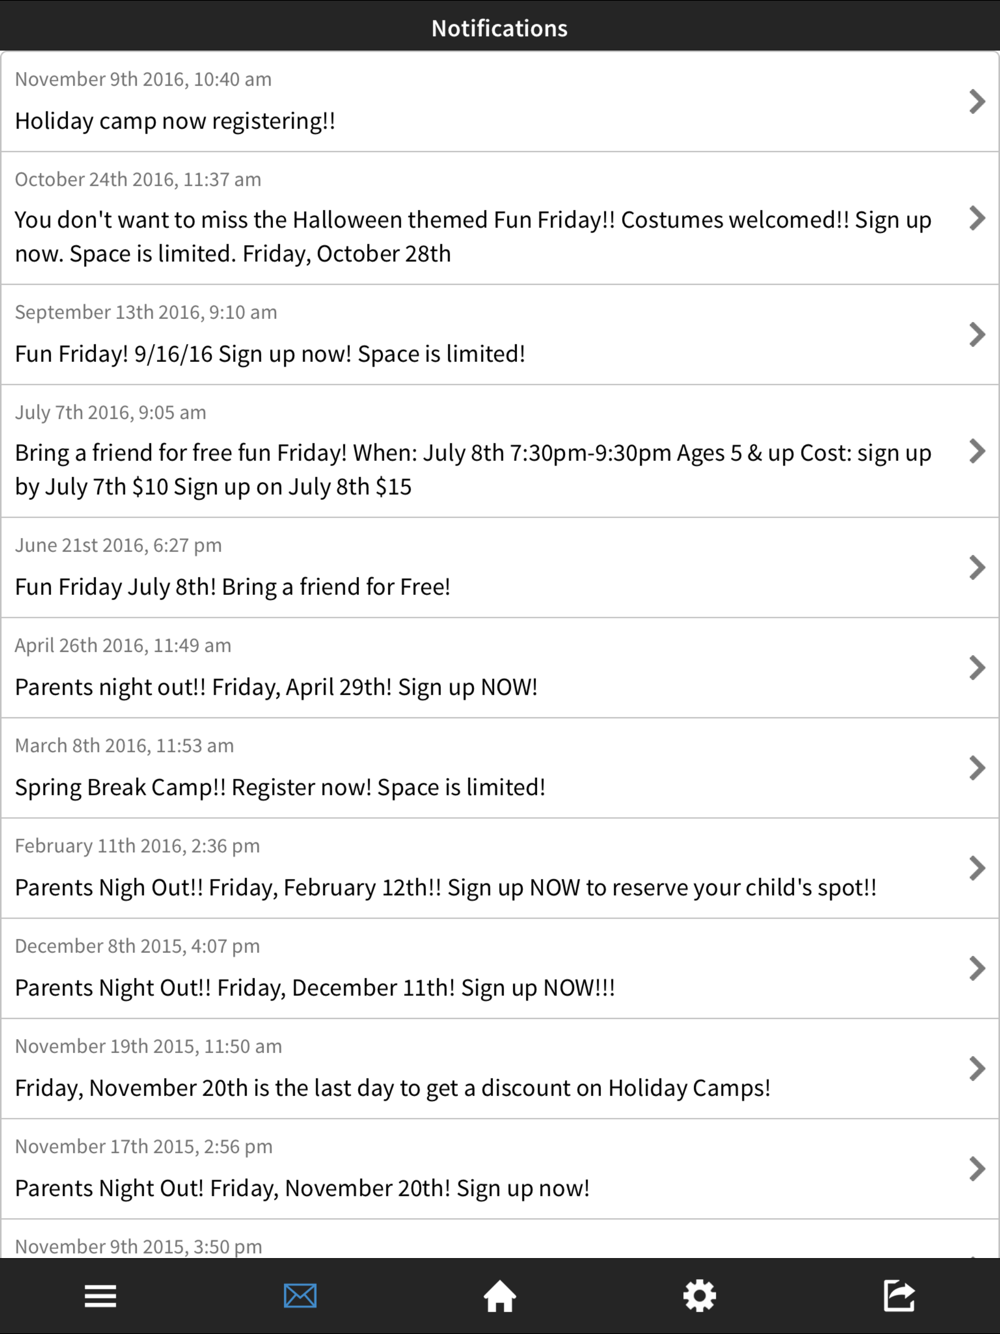Open the hamburger menu icon
Image resolution: width=1000 pixels, height=1334 pixels.
[x=100, y=1296]
